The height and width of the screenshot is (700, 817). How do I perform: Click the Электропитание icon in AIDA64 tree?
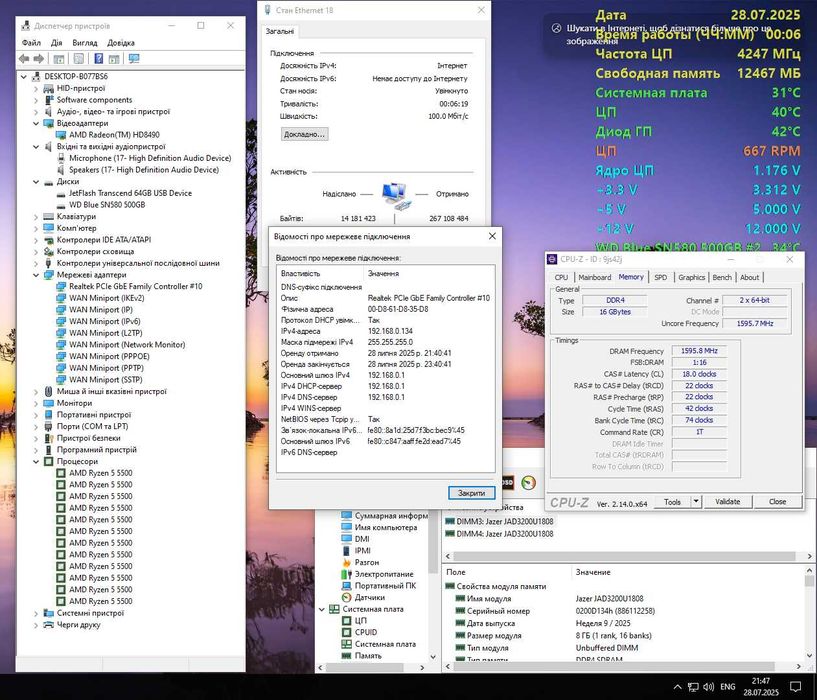(x=346, y=575)
